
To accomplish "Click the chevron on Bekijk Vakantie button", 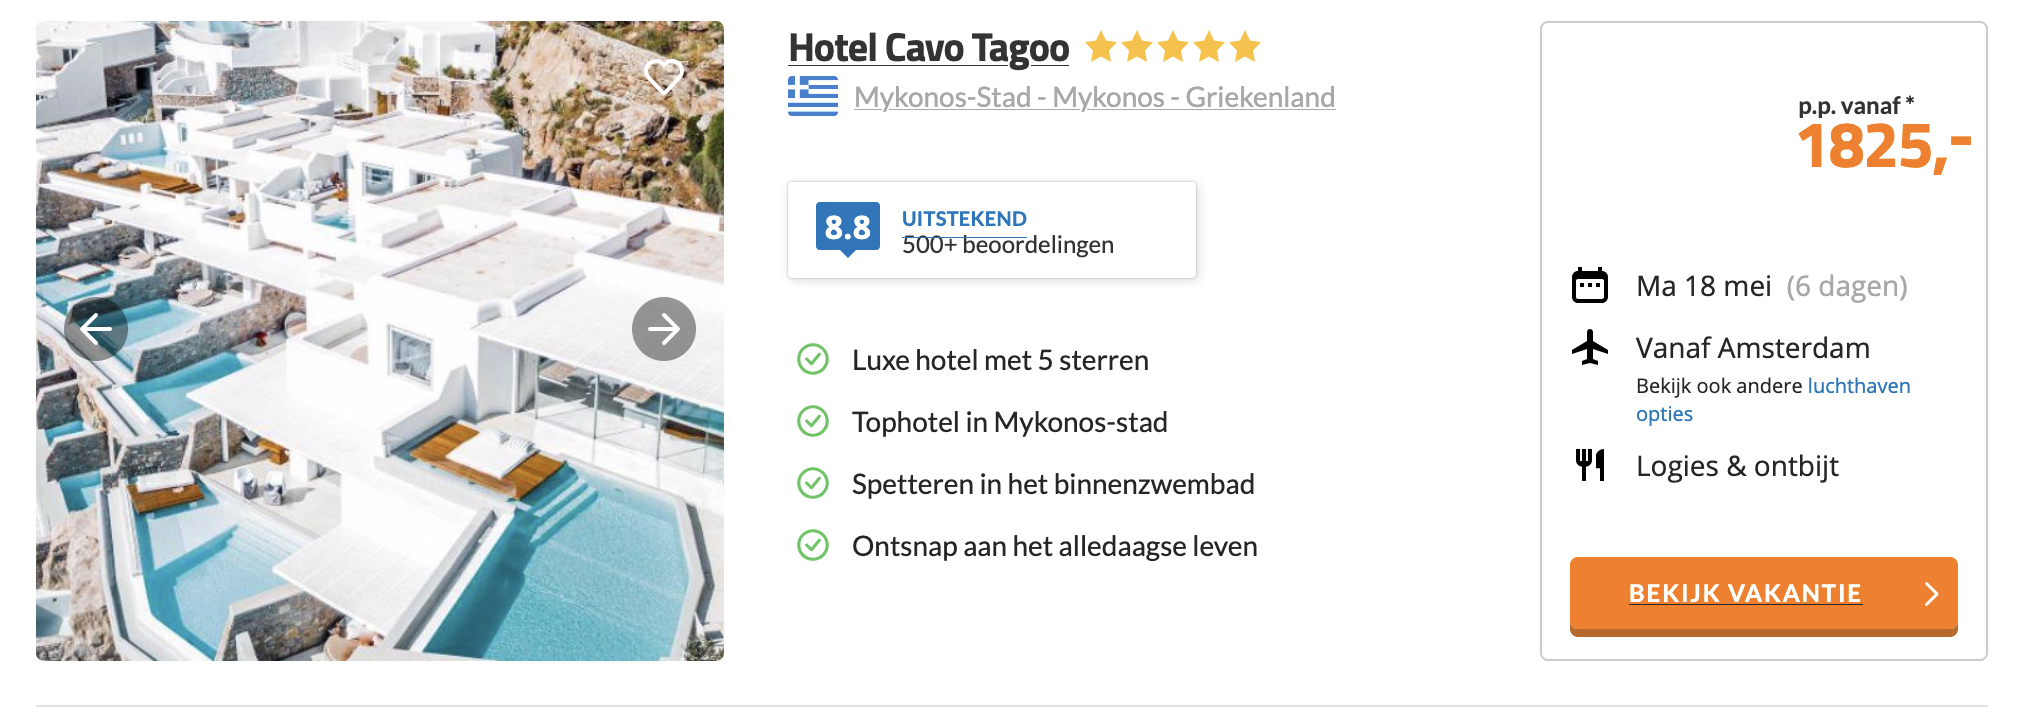I will click(x=1931, y=594).
